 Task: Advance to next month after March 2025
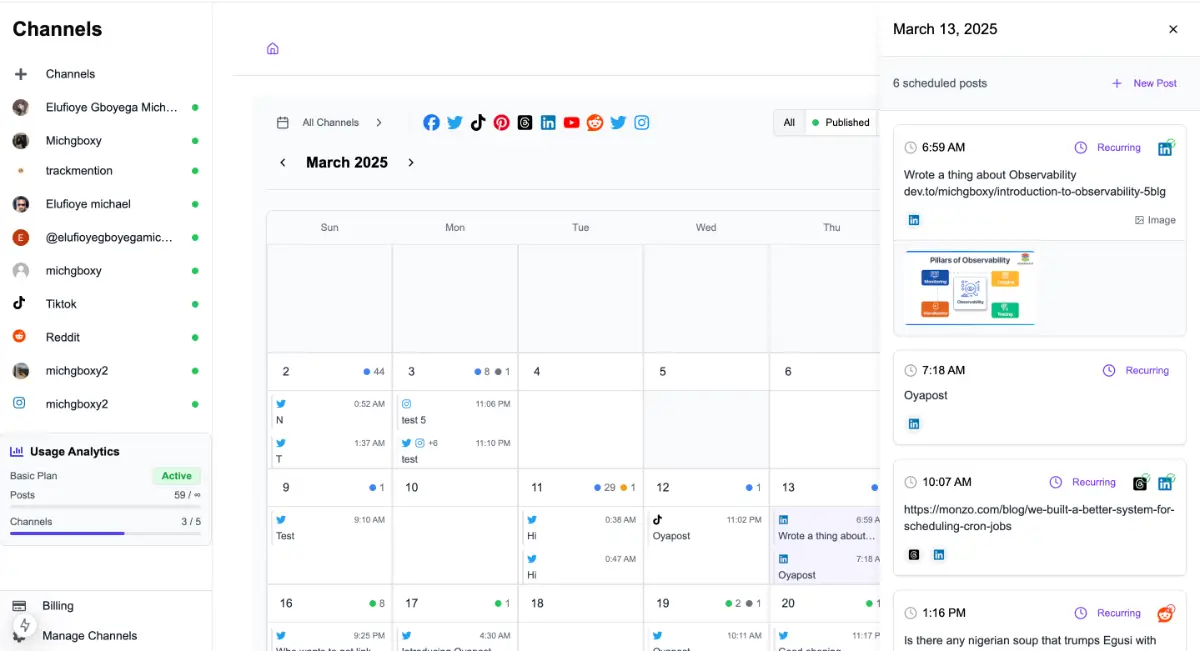tap(411, 163)
